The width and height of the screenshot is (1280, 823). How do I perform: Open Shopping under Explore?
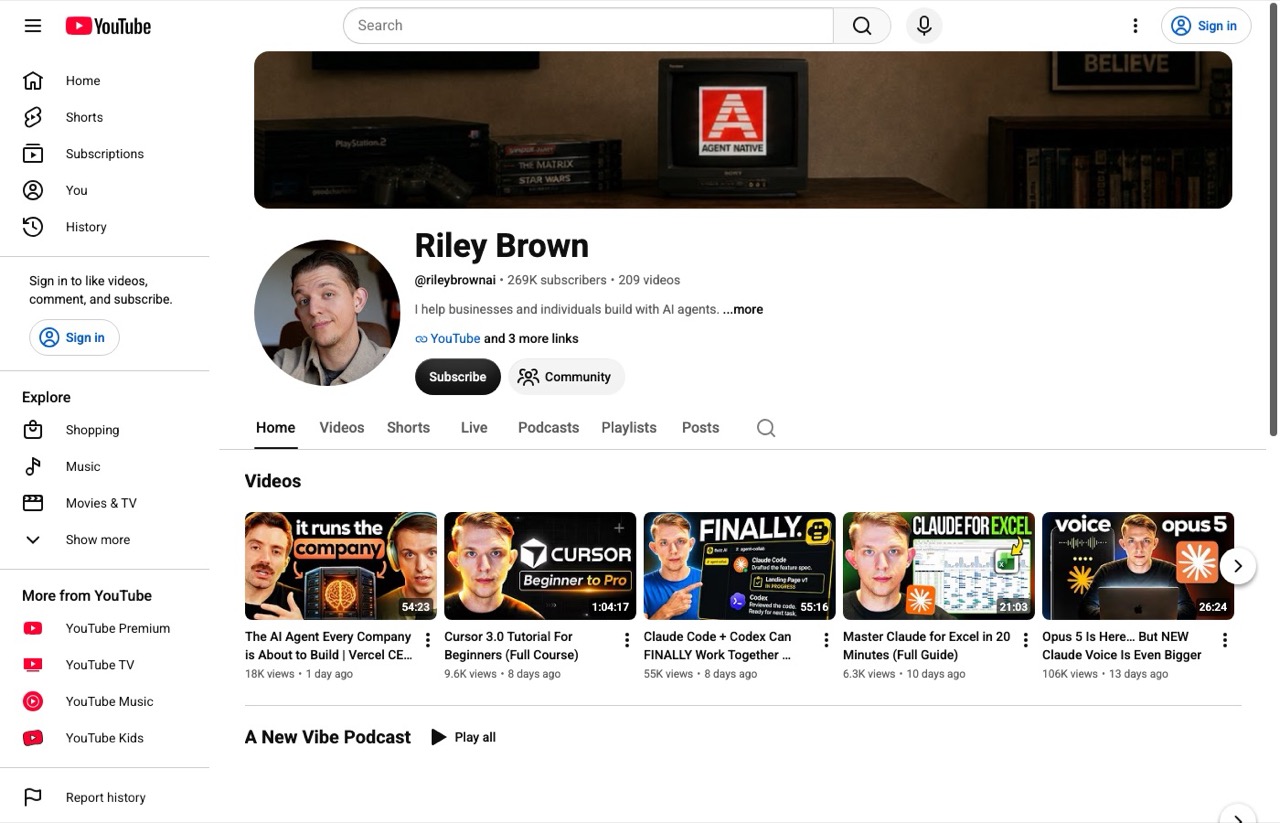(105, 430)
